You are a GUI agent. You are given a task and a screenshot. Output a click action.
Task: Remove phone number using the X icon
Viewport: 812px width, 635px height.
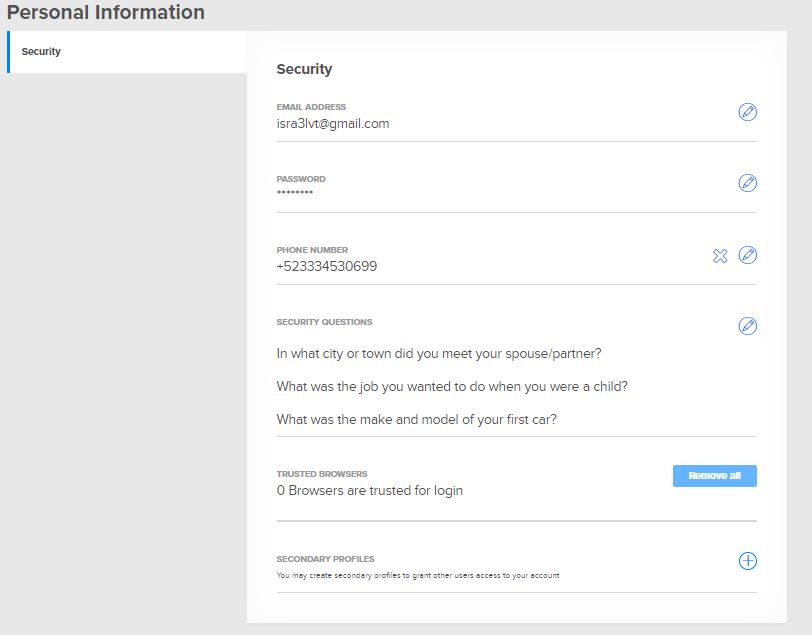point(720,256)
